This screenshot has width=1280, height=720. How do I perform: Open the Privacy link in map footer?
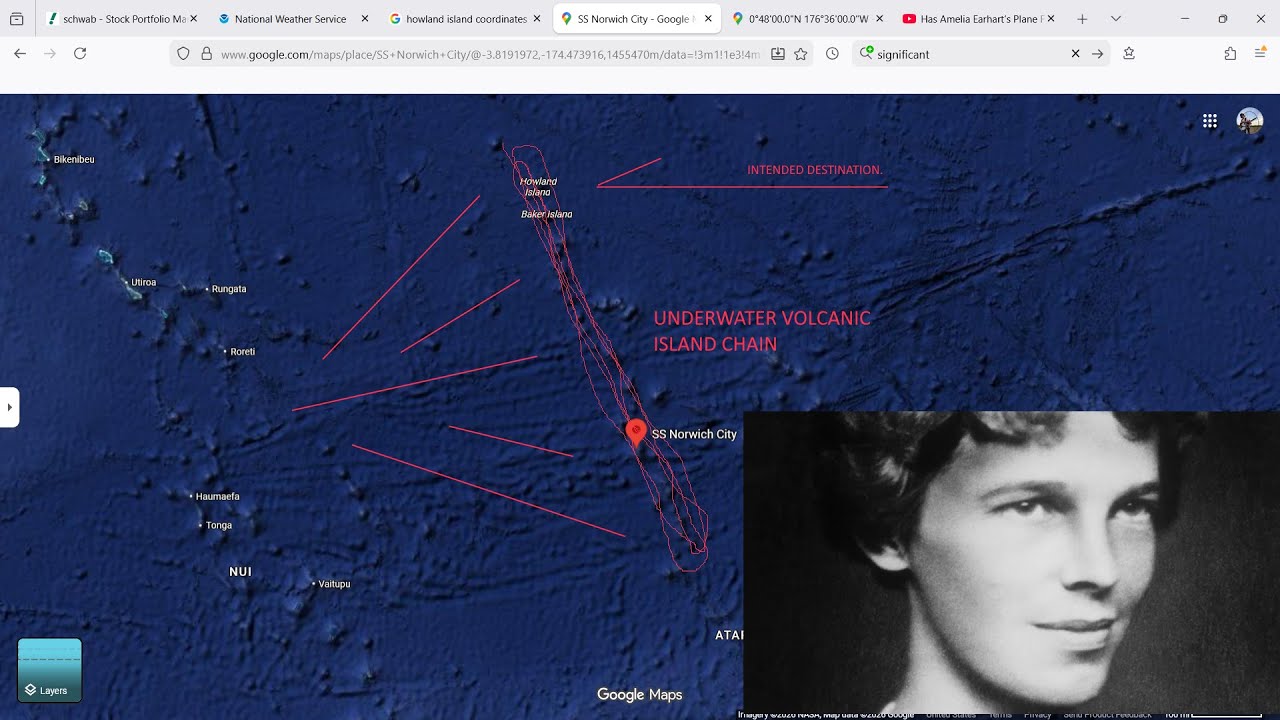tap(1037, 715)
